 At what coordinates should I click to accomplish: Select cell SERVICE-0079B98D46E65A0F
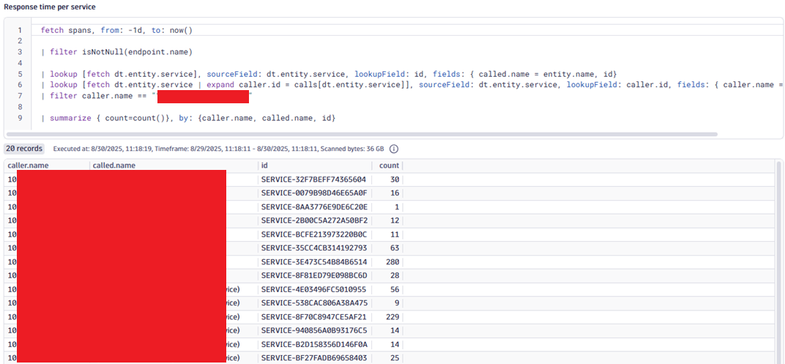[x=314, y=193]
